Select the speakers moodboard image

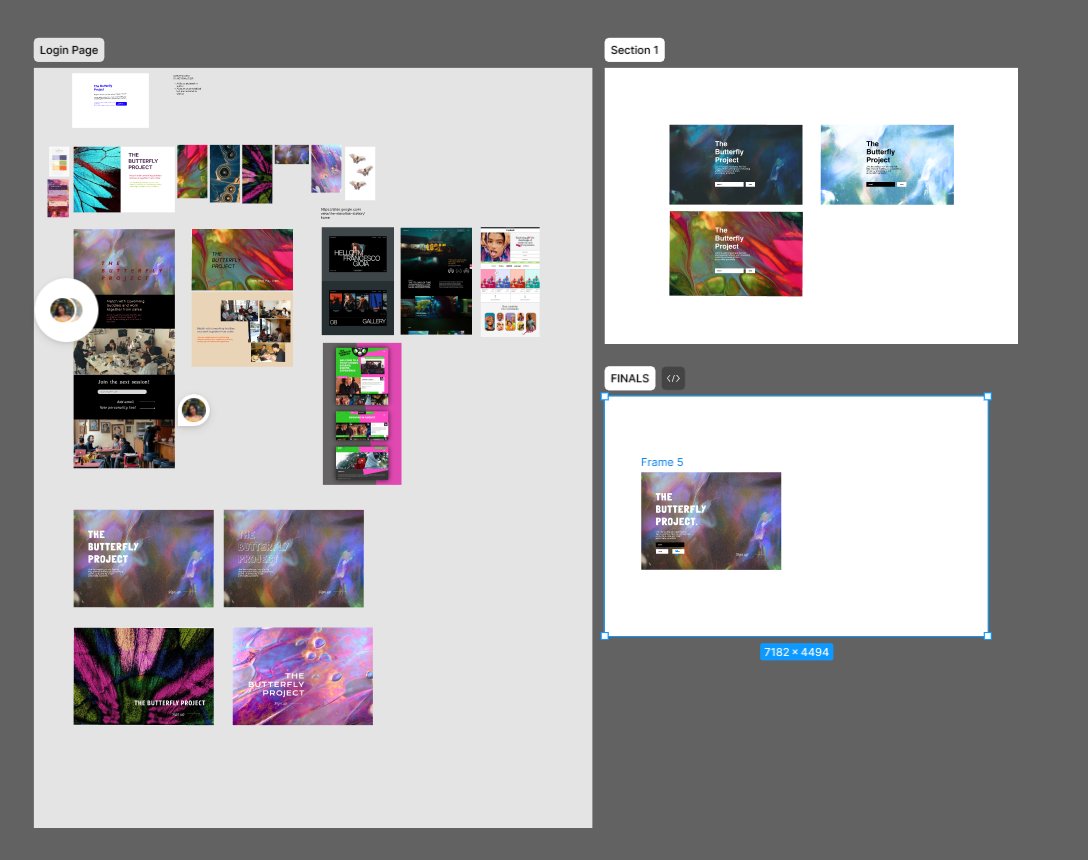click(x=225, y=174)
